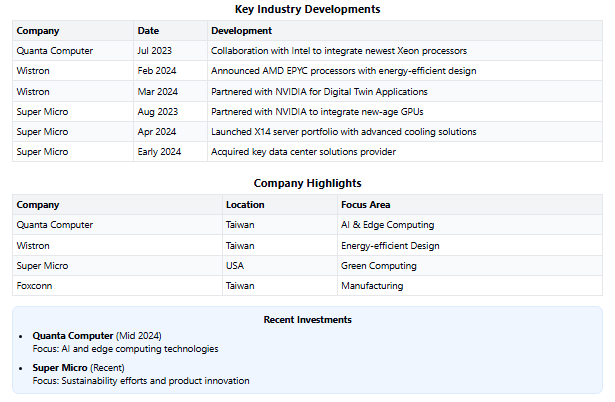615x402 pixels.
Task: Click 'AI & Edge Computing' focus cell
Action: (470, 225)
